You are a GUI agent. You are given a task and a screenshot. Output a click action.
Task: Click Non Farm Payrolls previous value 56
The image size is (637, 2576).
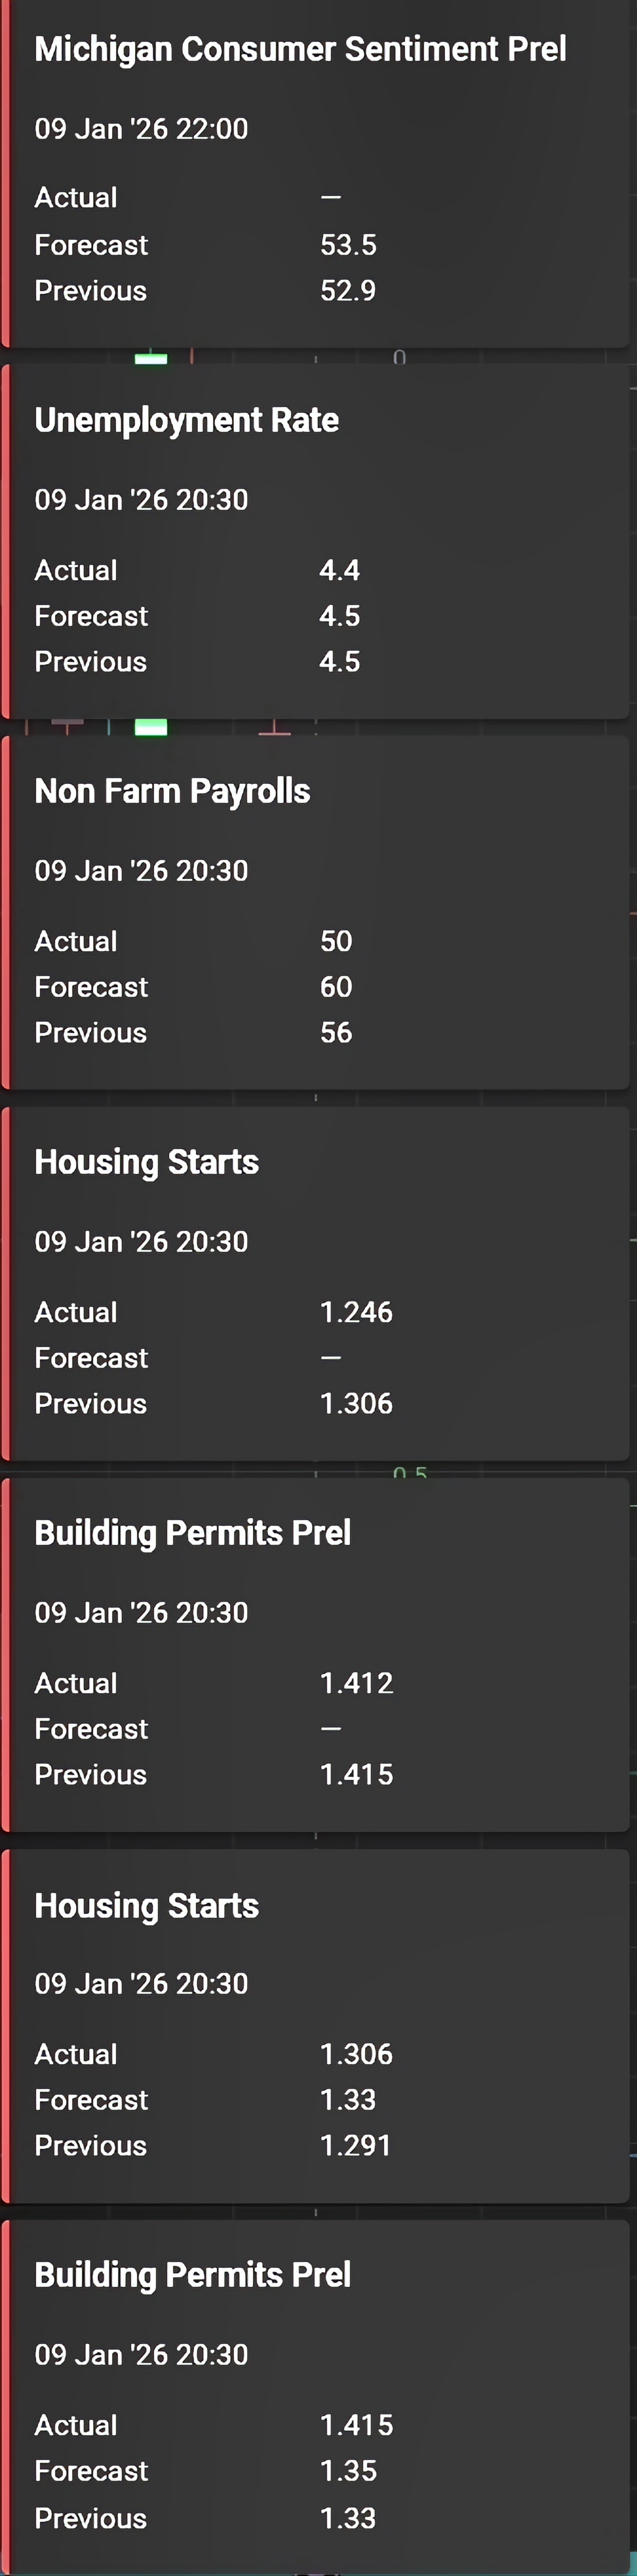336,1033
